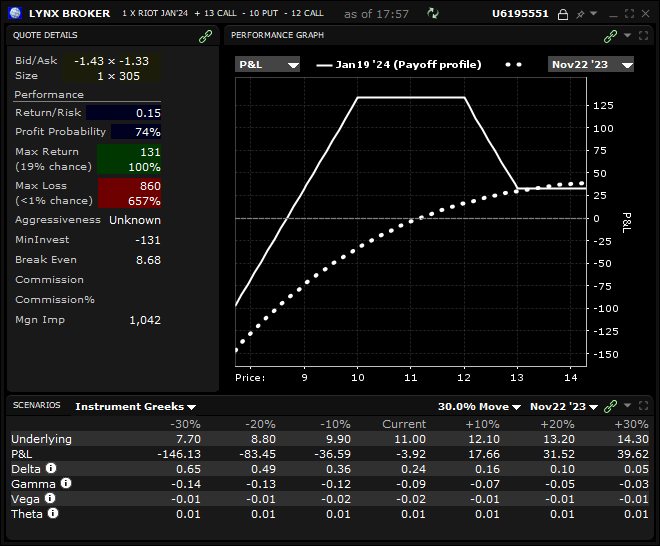Click the Vega info icon

coord(48,498)
